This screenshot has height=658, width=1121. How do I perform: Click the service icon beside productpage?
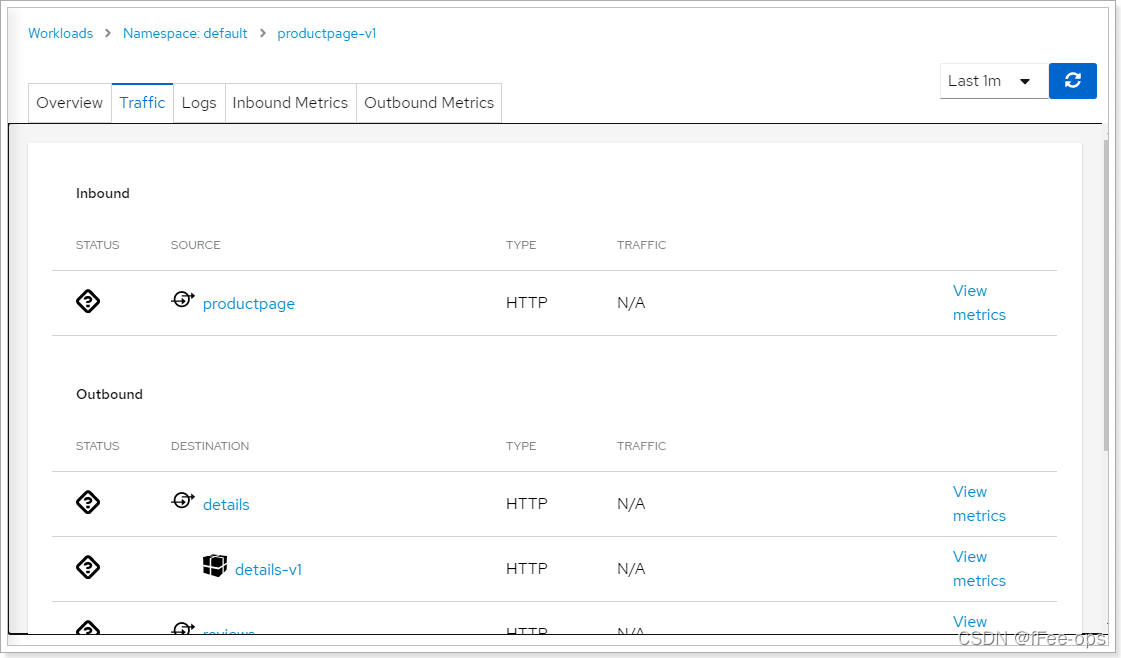coord(183,300)
